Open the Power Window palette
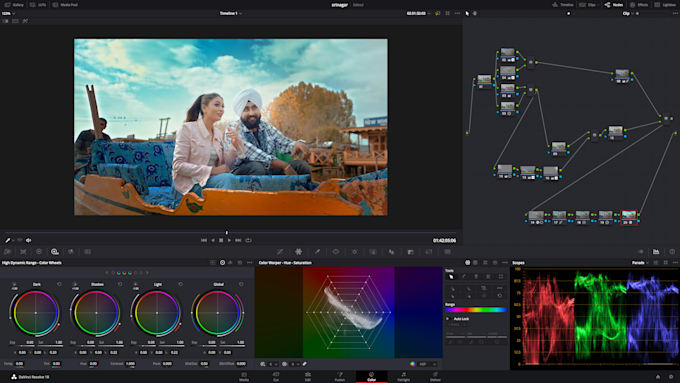Viewport: 680px width, 383px height. click(336, 252)
